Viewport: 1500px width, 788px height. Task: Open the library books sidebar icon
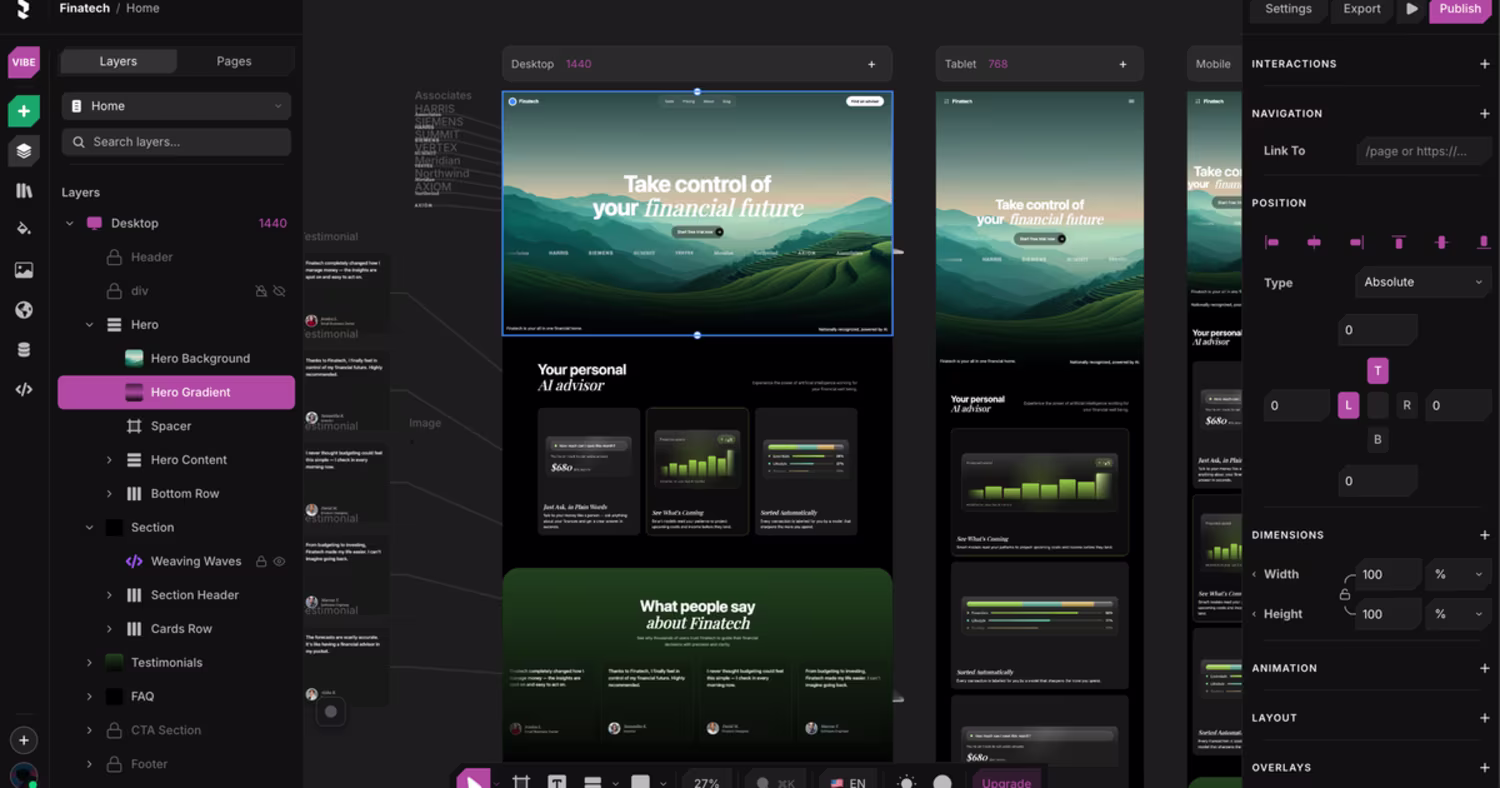(24, 190)
